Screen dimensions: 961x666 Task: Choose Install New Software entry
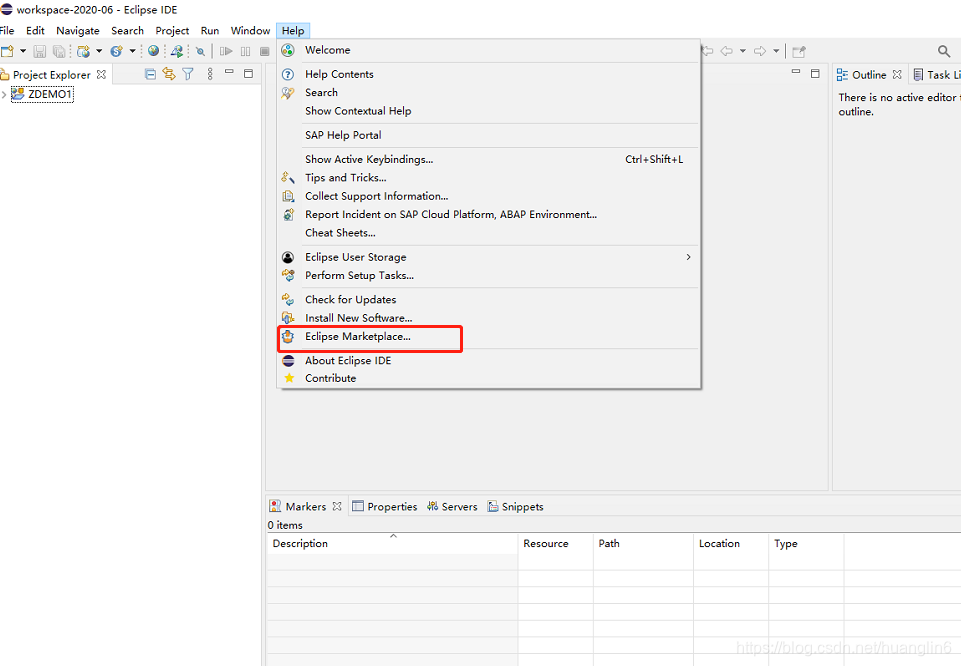click(x=488, y=318)
